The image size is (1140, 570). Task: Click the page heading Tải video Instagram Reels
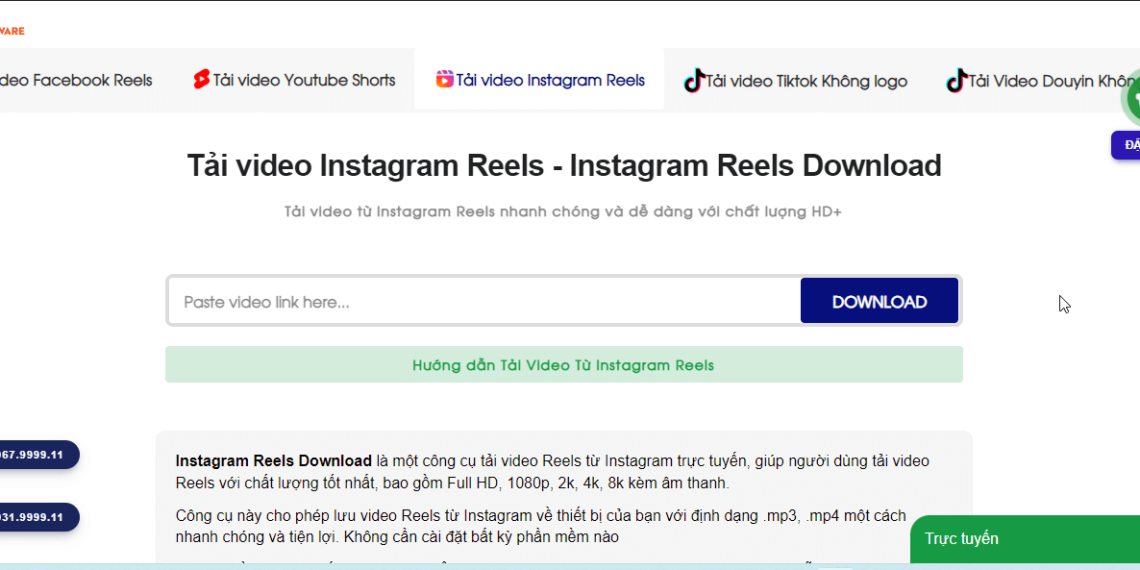click(564, 166)
